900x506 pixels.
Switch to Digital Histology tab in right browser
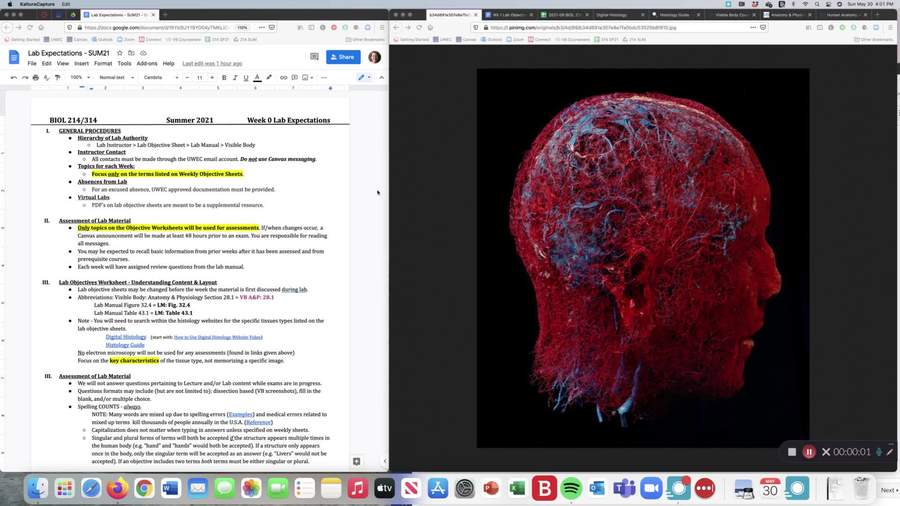[619, 14]
